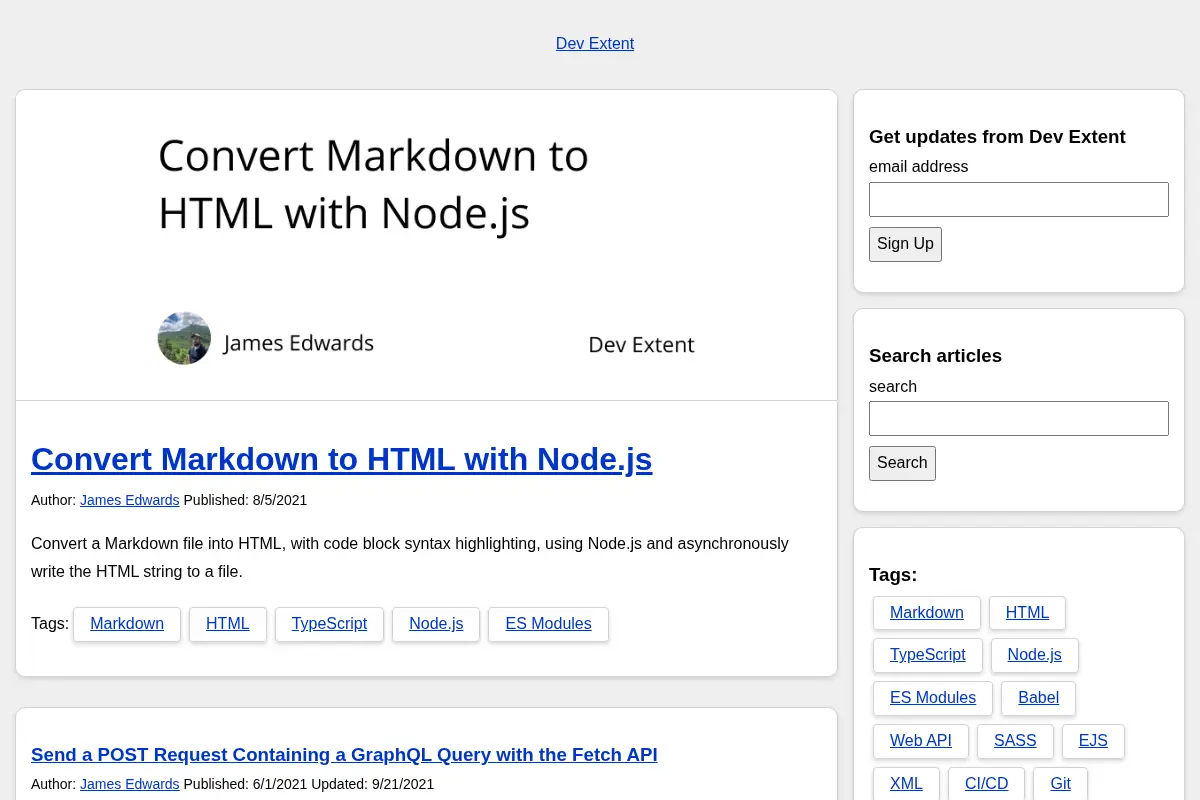Open the Babel tag in sidebar
This screenshot has height=800, width=1200.
coord(1038,698)
